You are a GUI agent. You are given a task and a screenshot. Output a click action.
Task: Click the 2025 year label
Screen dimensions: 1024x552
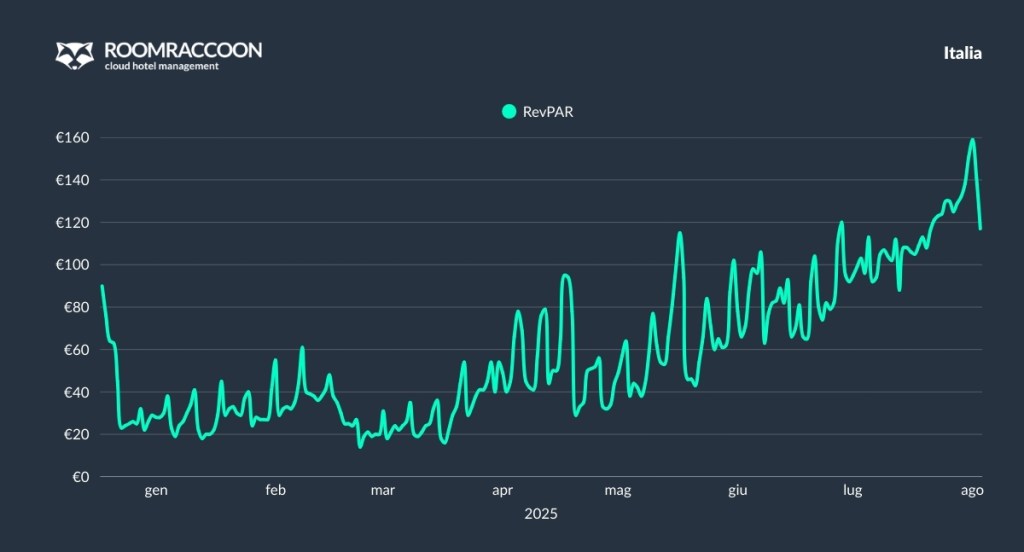click(x=541, y=513)
